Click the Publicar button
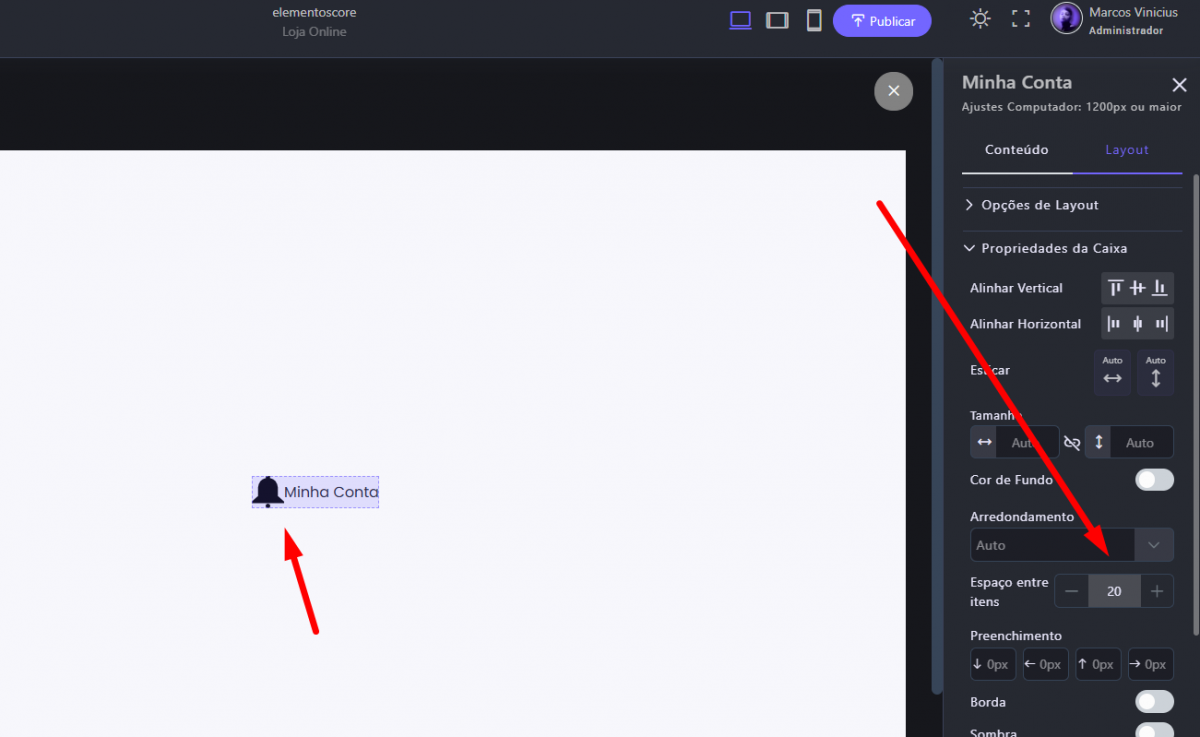The height and width of the screenshot is (737, 1200). [882, 21]
